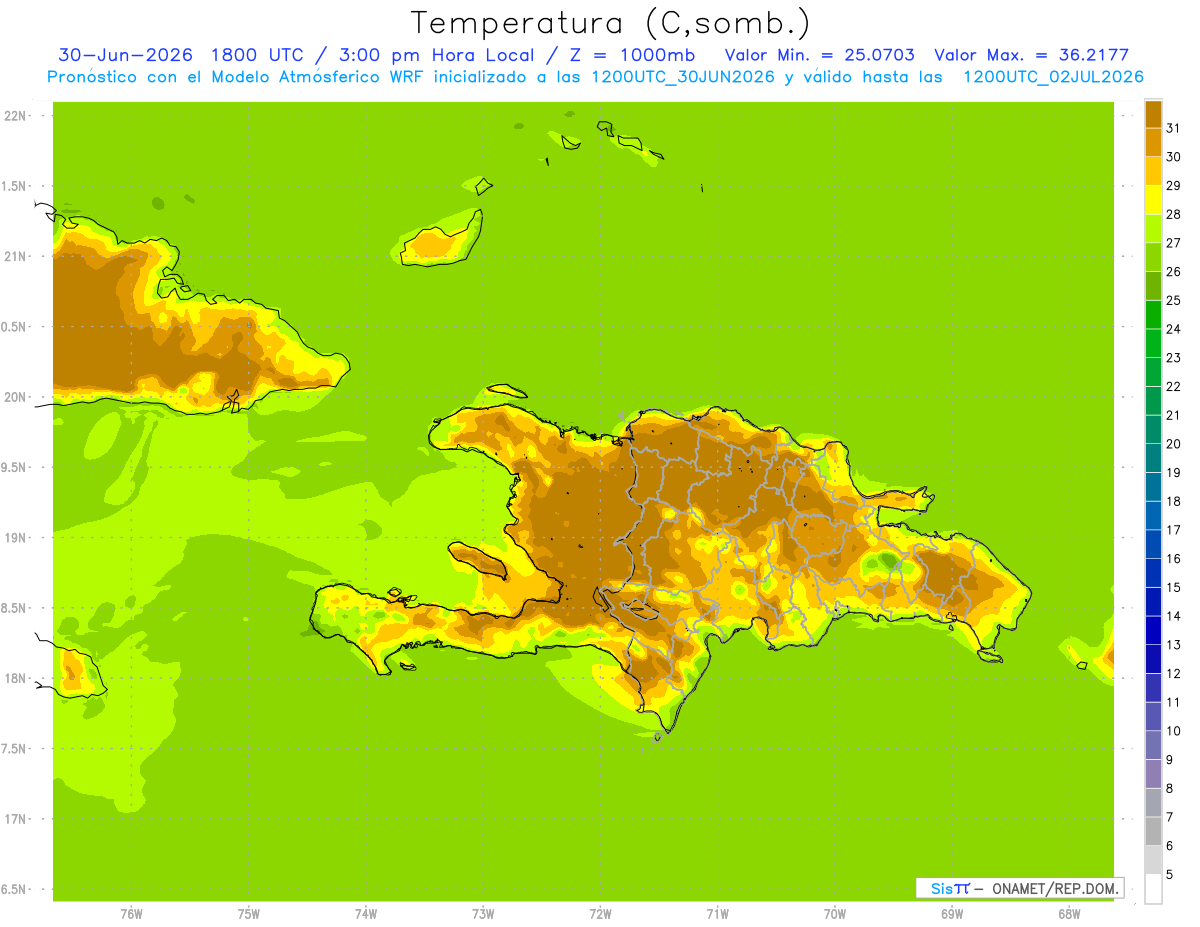The height and width of the screenshot is (927, 1200).
Task: Click the '18N' latitude label
Action: coord(15,678)
